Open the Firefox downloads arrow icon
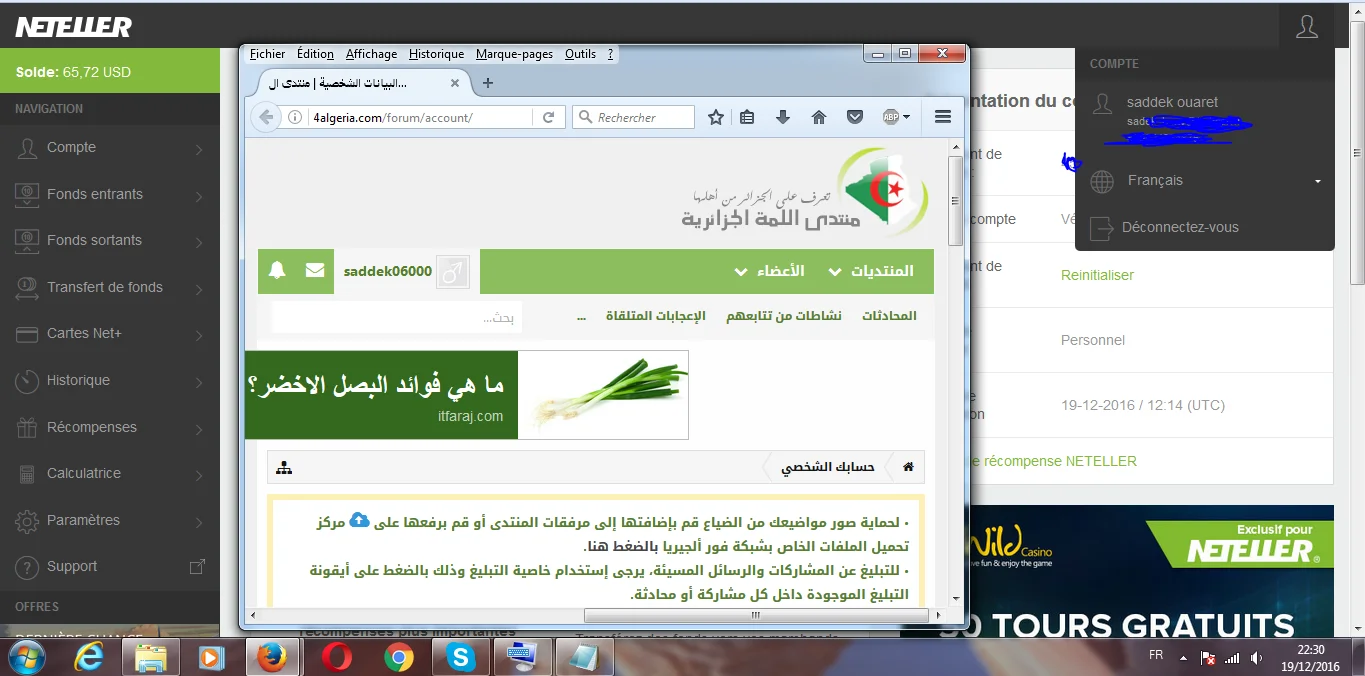This screenshot has height=676, width=1365. (783, 117)
